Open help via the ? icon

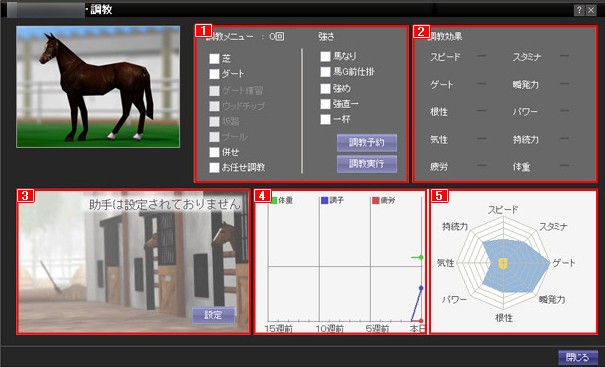tap(579, 10)
